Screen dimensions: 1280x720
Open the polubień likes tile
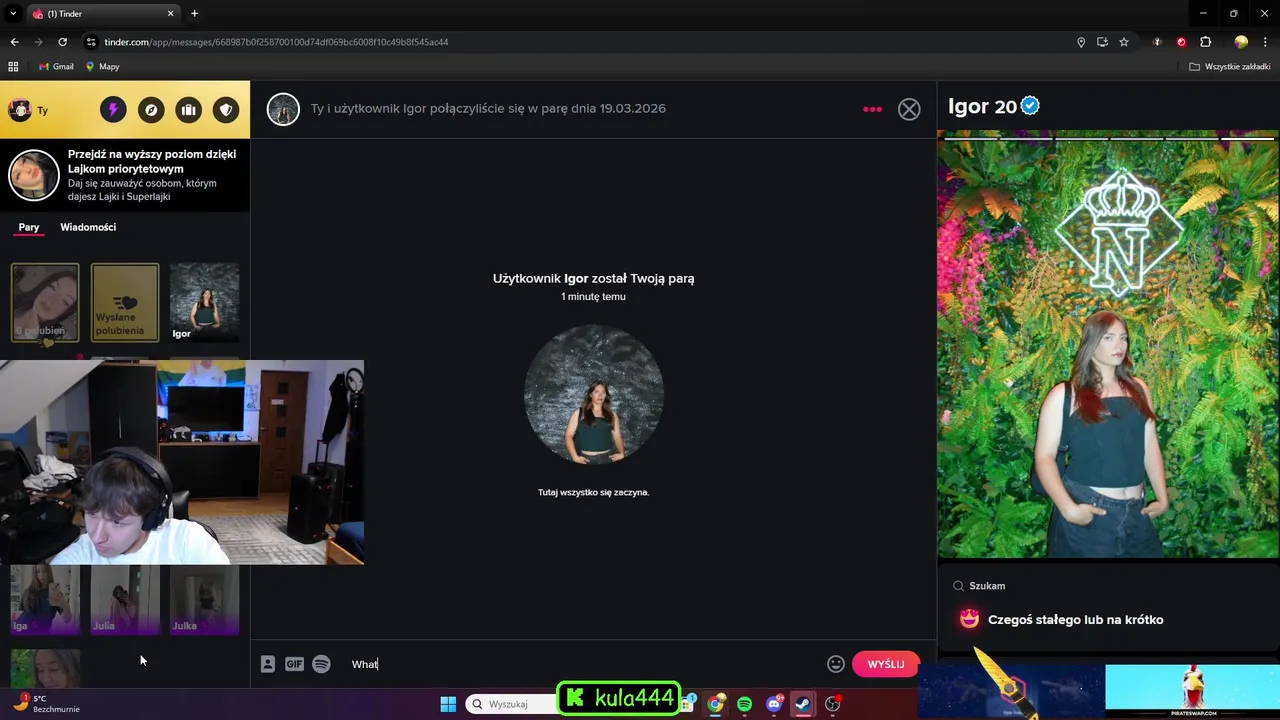tap(45, 303)
